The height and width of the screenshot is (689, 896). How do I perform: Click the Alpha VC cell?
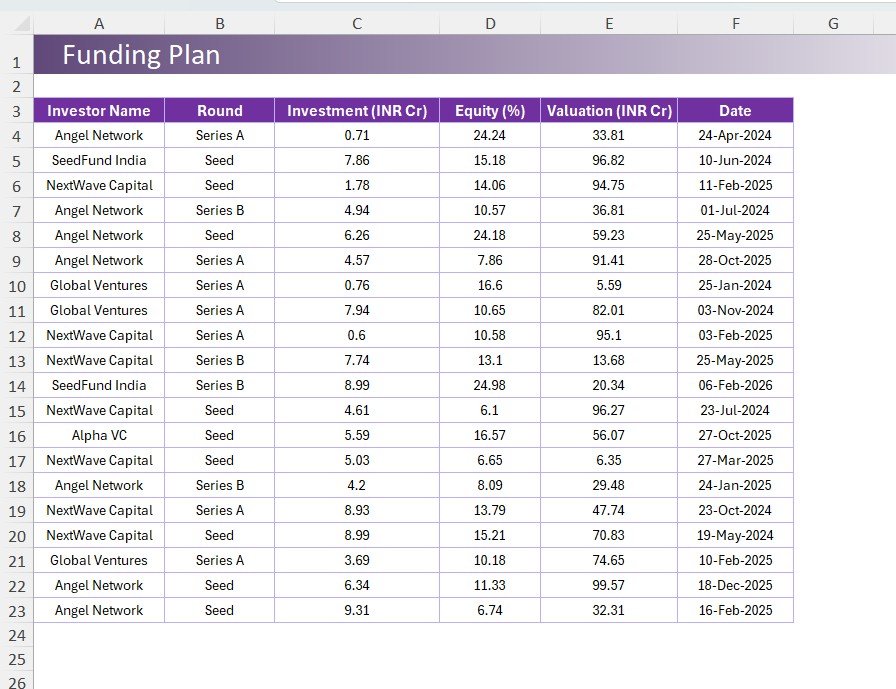[97, 435]
